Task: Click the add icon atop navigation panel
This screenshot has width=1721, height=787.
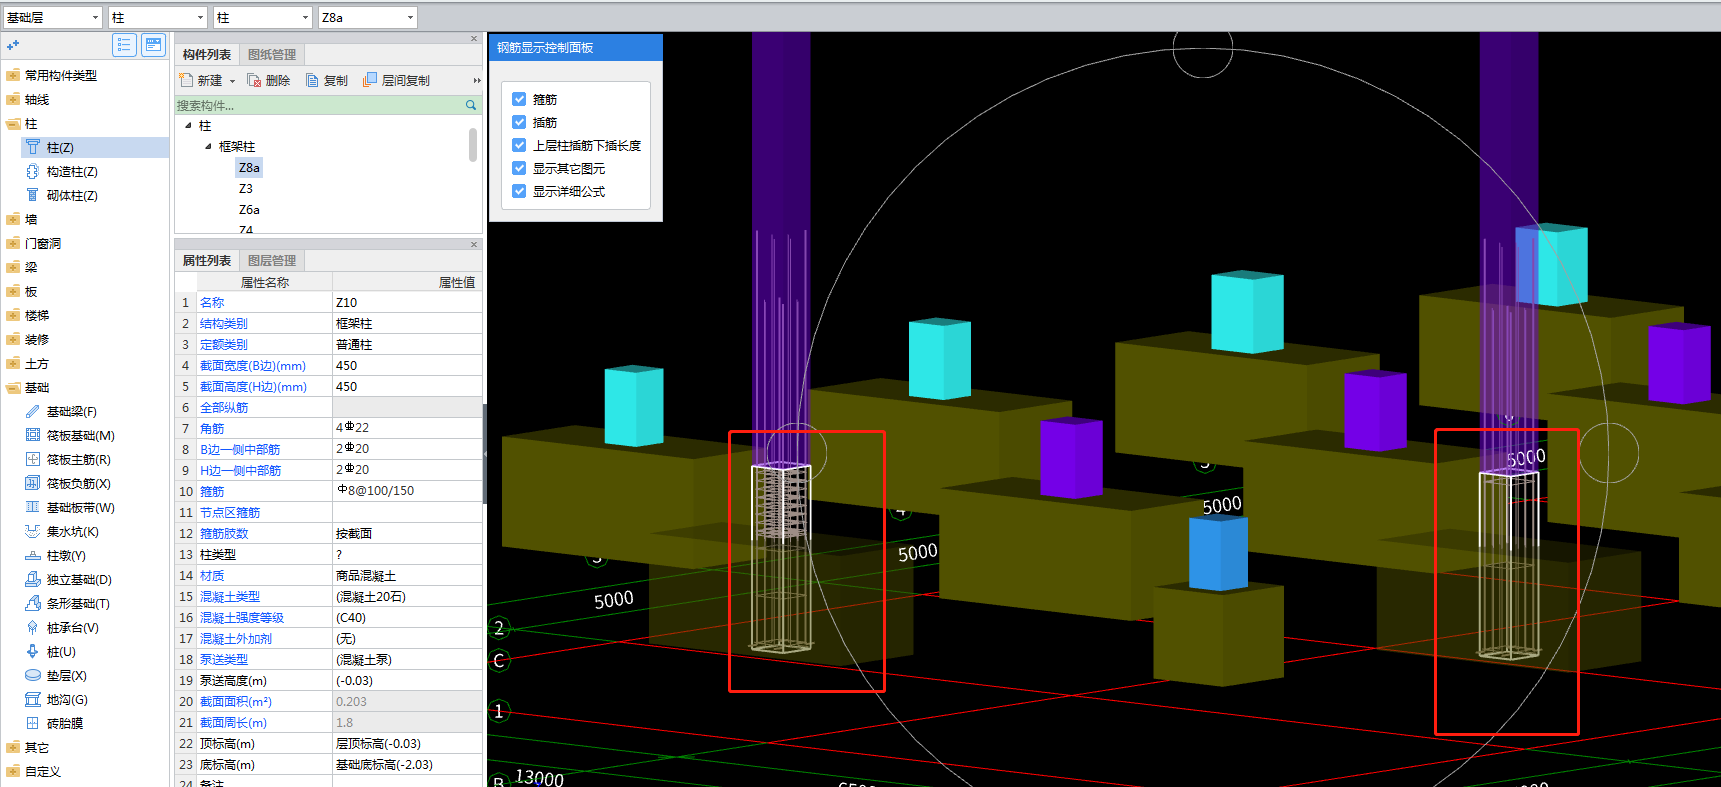Action: pos(13,45)
